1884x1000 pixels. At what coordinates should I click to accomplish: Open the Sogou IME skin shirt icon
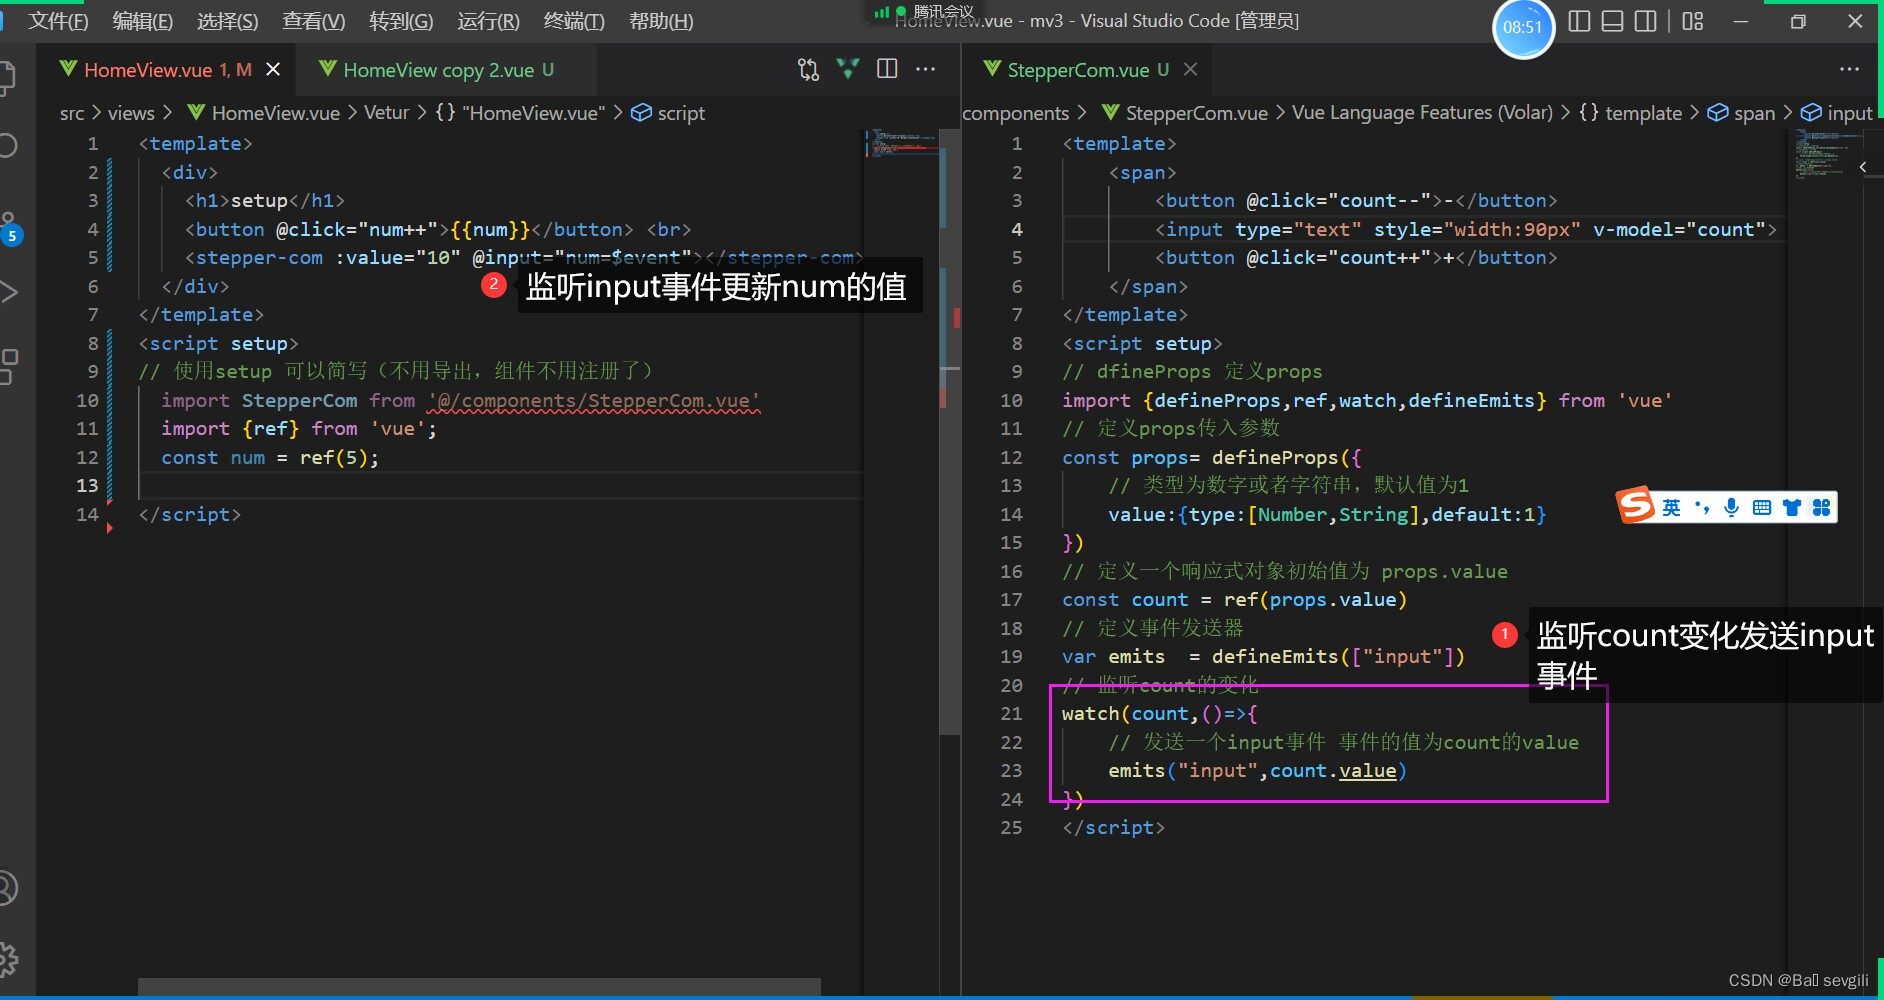[1792, 508]
